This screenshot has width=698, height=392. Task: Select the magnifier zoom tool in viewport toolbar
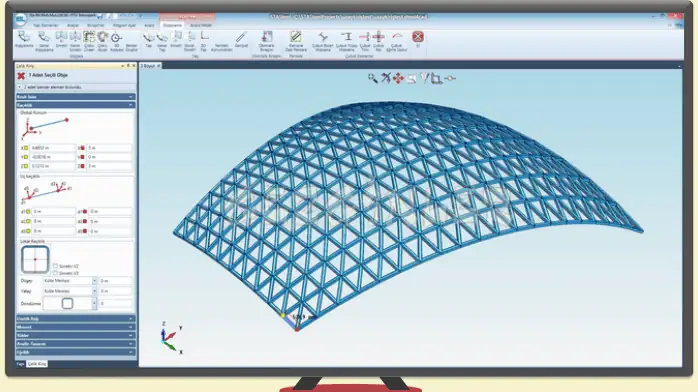tap(373, 78)
